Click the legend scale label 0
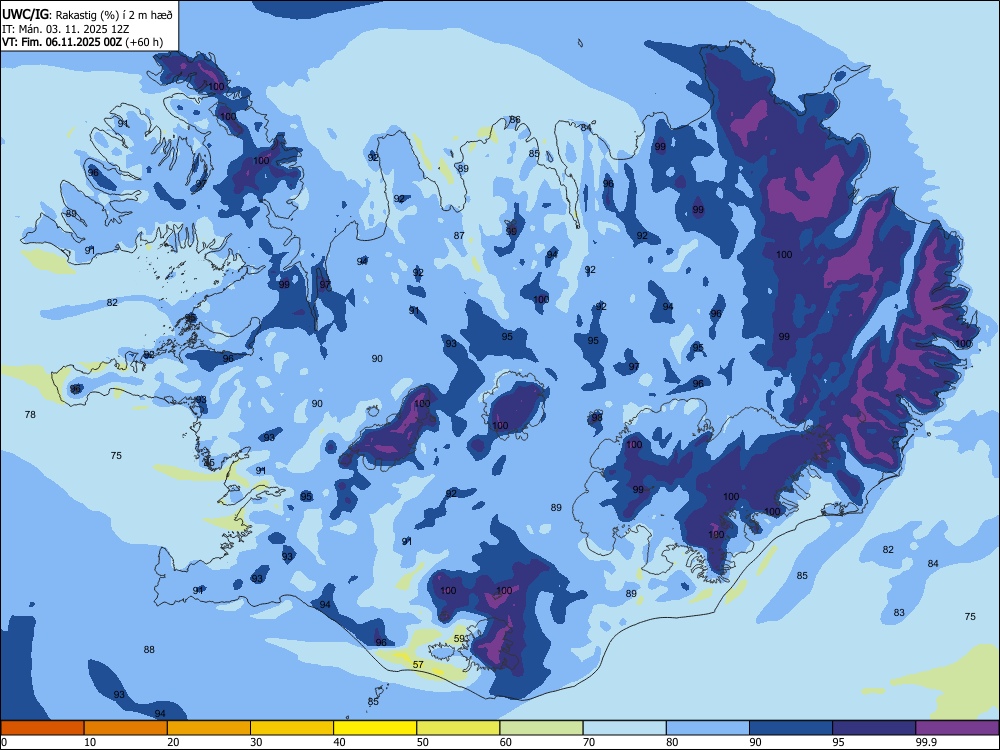The image size is (1000, 750). 4,742
